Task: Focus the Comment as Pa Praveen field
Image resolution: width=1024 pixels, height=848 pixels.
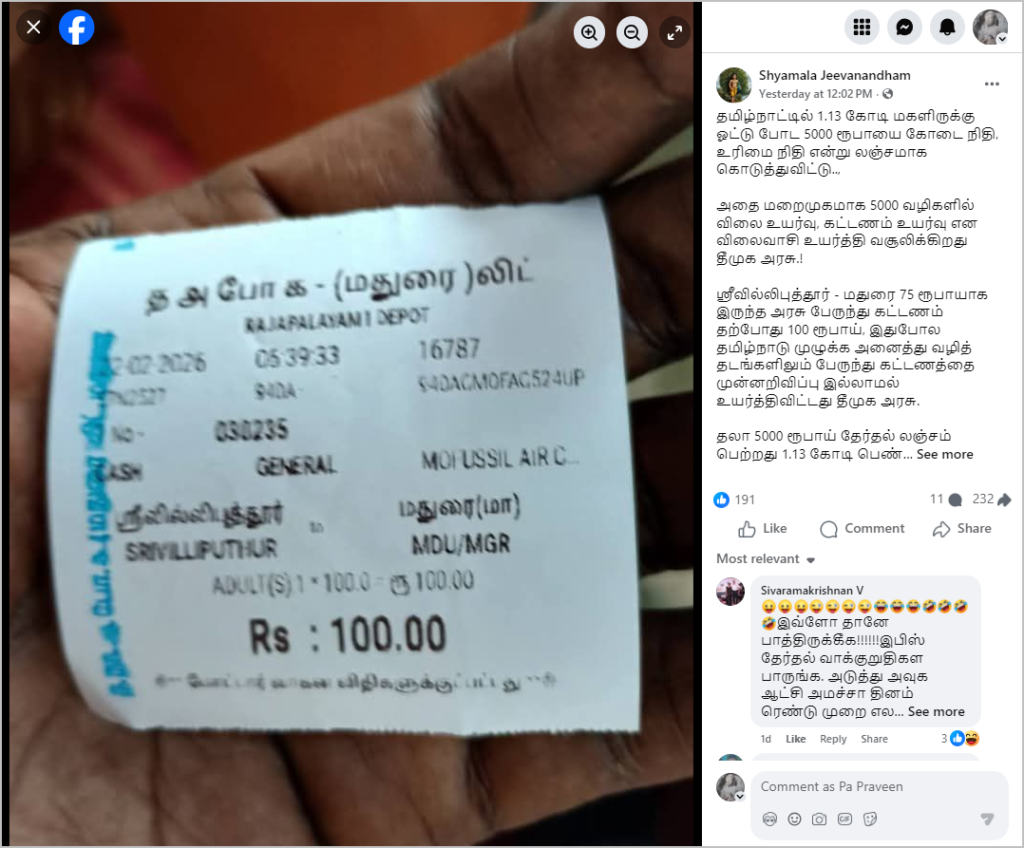Action: (879, 787)
